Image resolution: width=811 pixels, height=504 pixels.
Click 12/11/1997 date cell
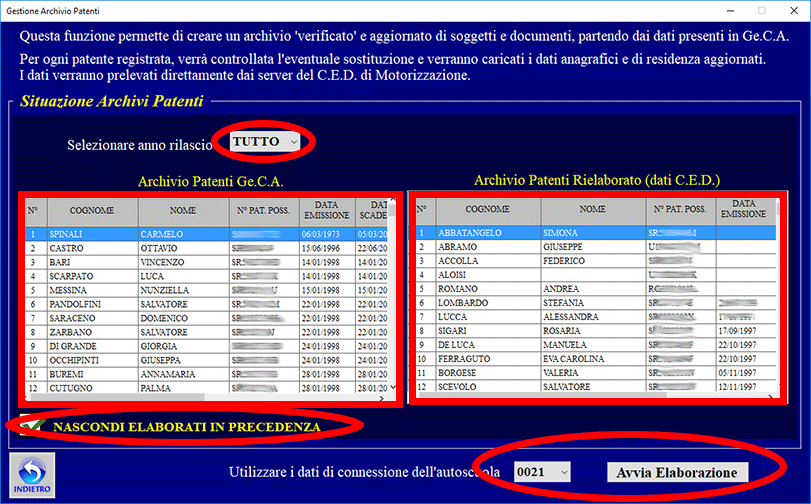click(744, 387)
